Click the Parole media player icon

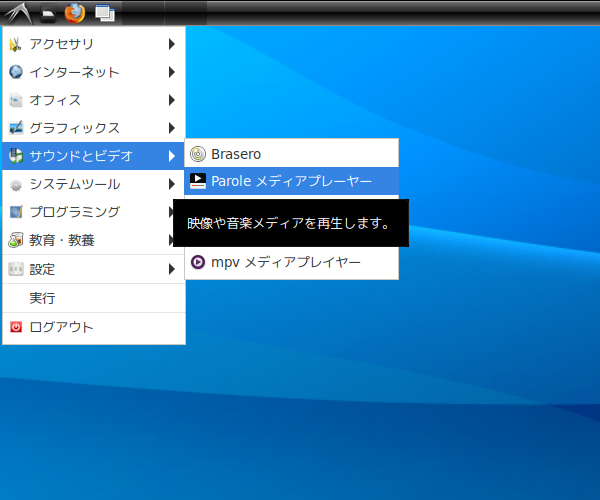(198, 181)
